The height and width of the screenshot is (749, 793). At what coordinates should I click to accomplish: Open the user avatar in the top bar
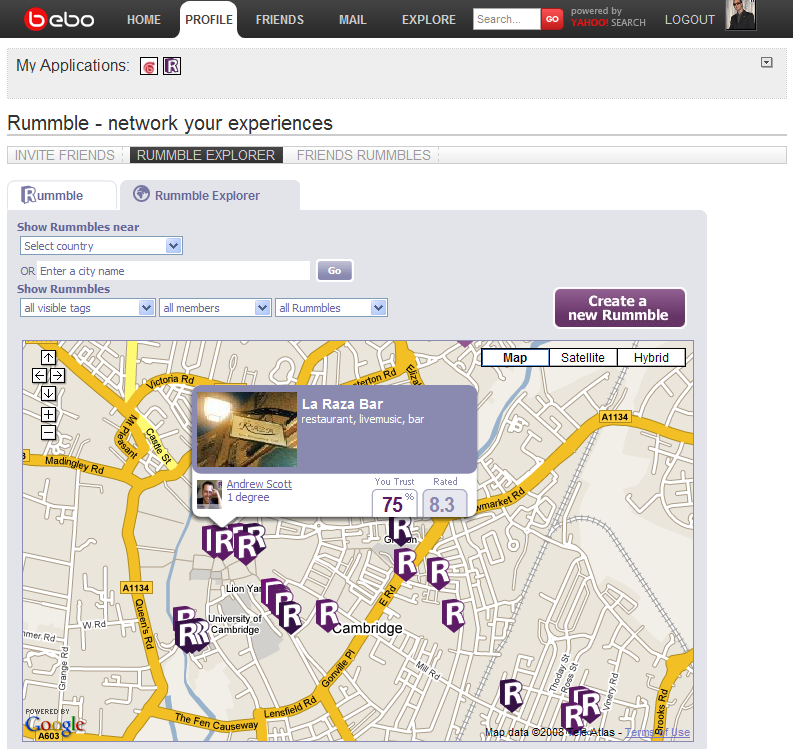(x=740, y=15)
